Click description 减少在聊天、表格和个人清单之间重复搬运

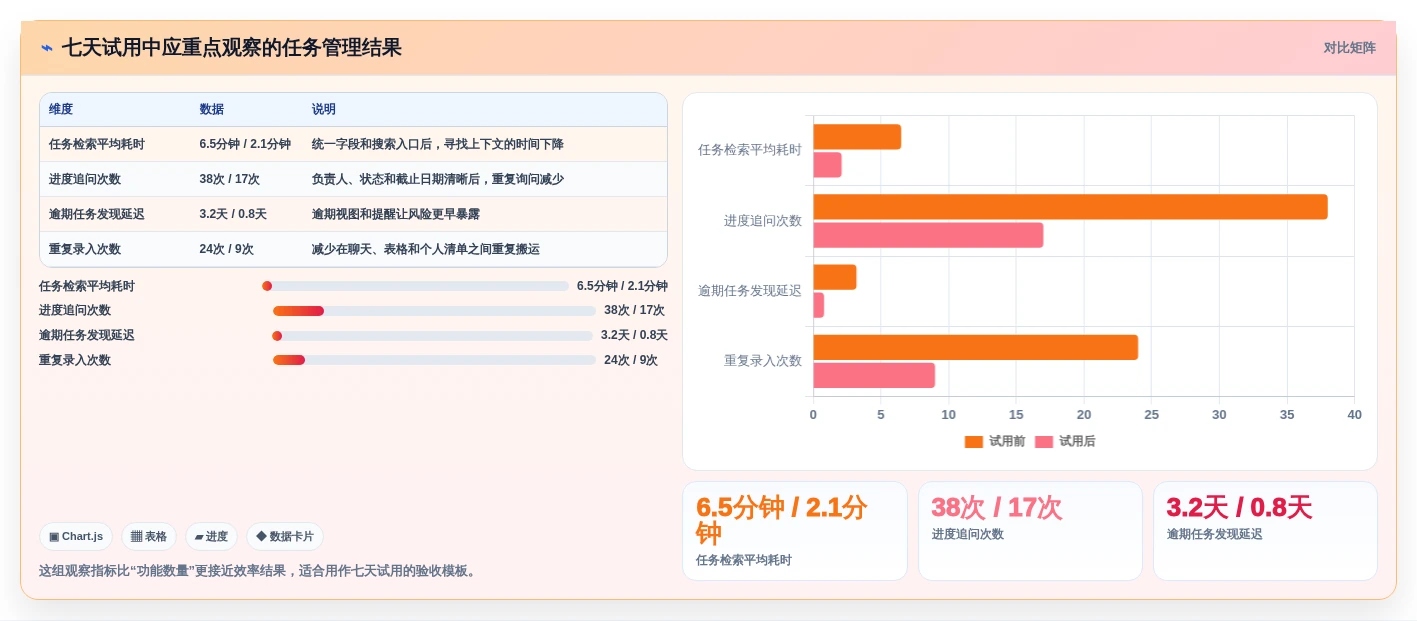point(426,249)
